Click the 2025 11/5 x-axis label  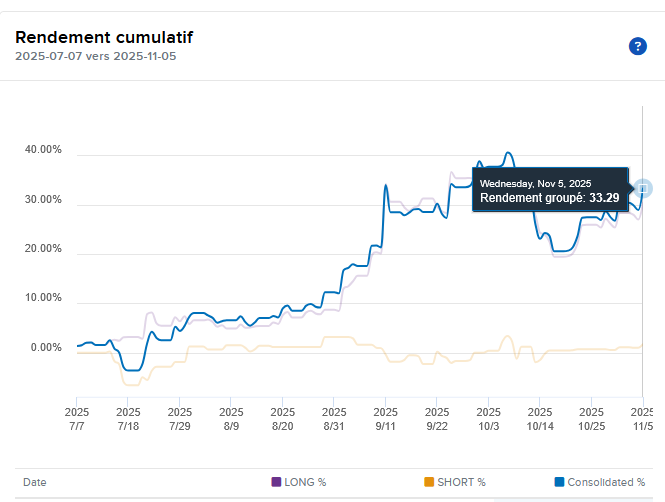pos(642,418)
